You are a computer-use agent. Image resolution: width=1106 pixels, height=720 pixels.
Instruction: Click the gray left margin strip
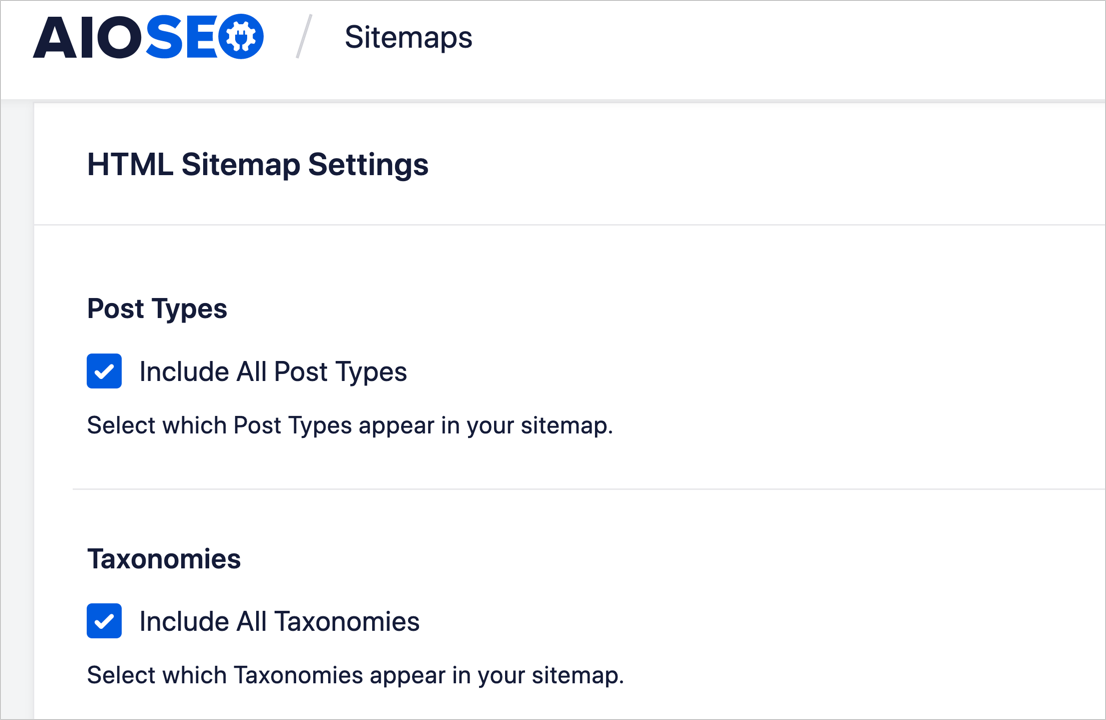[17, 409]
